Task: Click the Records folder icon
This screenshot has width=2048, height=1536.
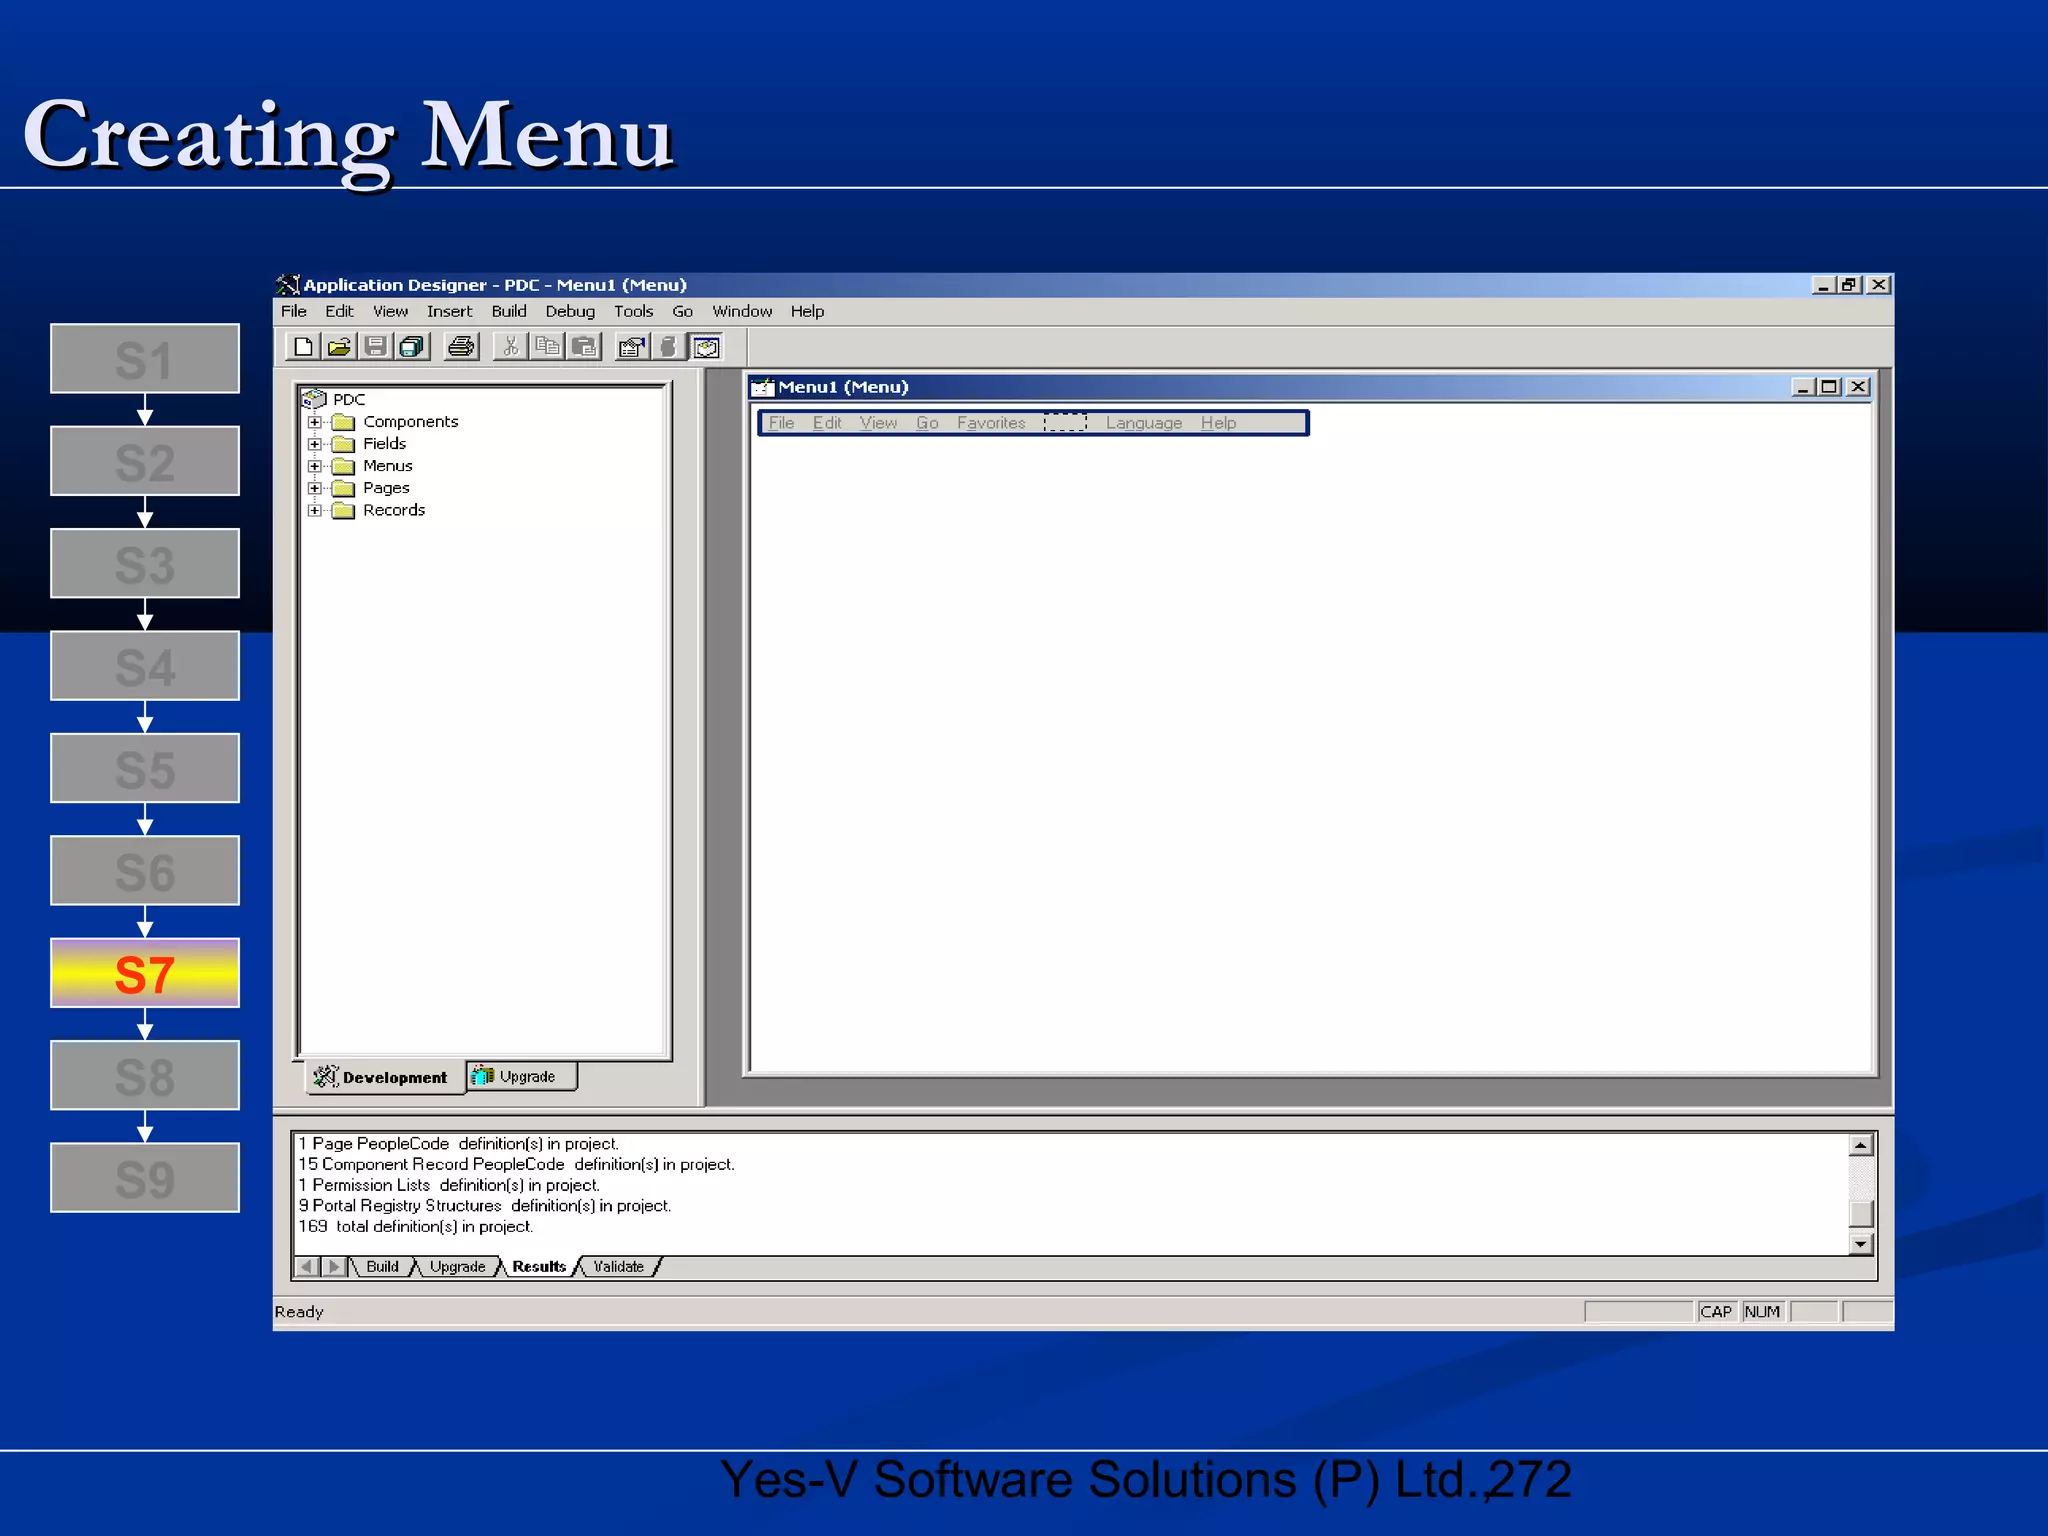Action: pyautogui.click(x=343, y=510)
